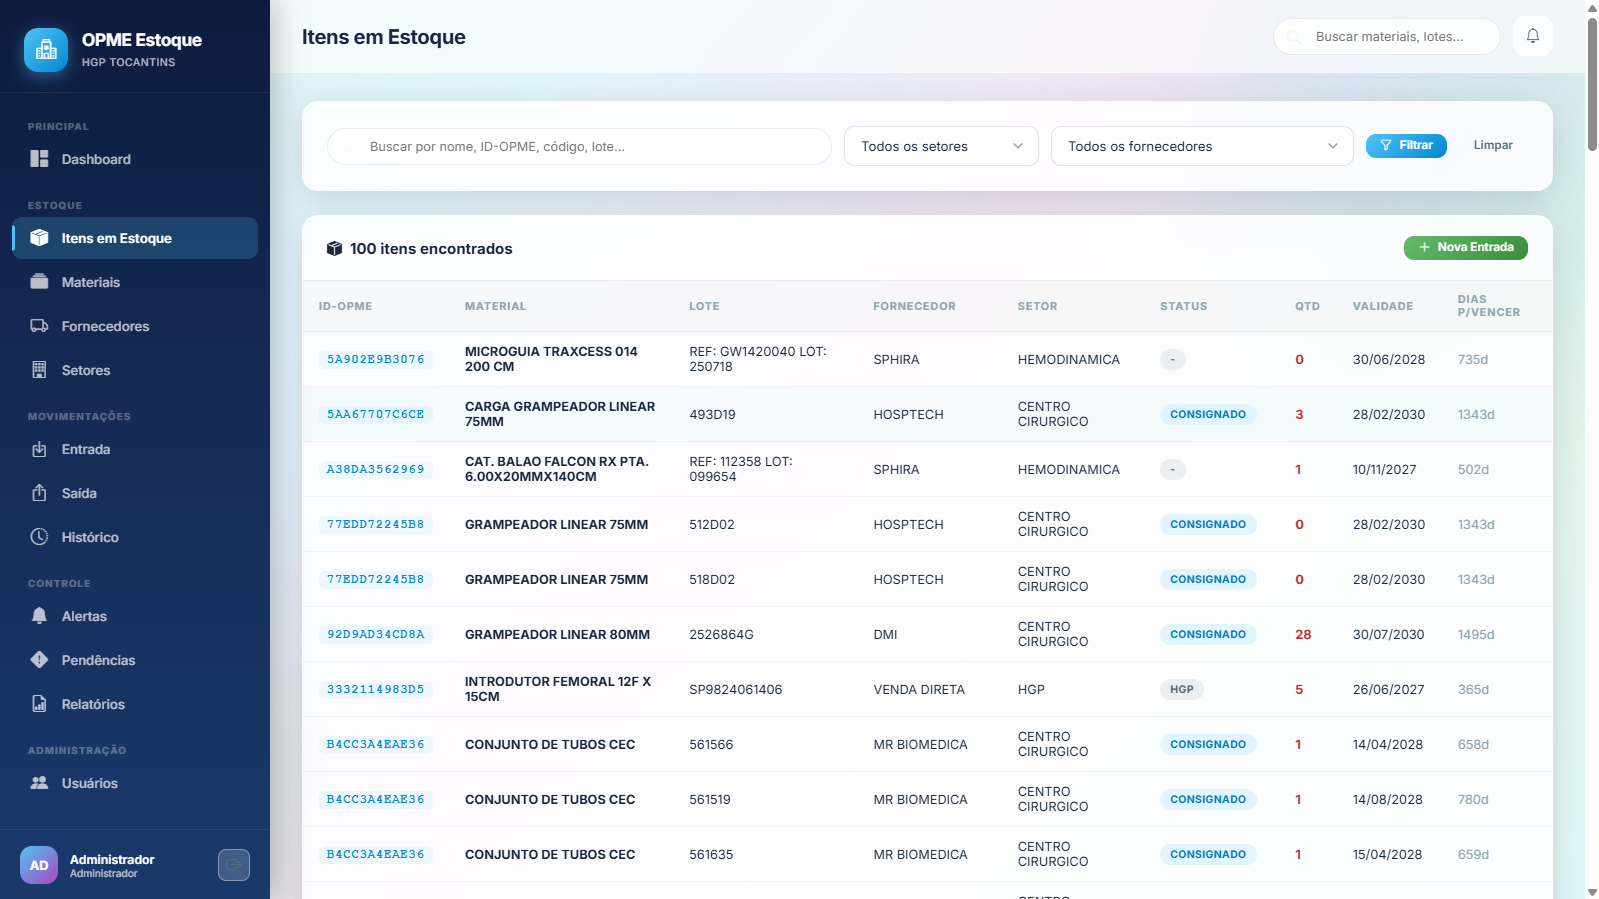Click the Pendências diamond icon
Viewport: 1599px width, 899px height.
pos(39,660)
